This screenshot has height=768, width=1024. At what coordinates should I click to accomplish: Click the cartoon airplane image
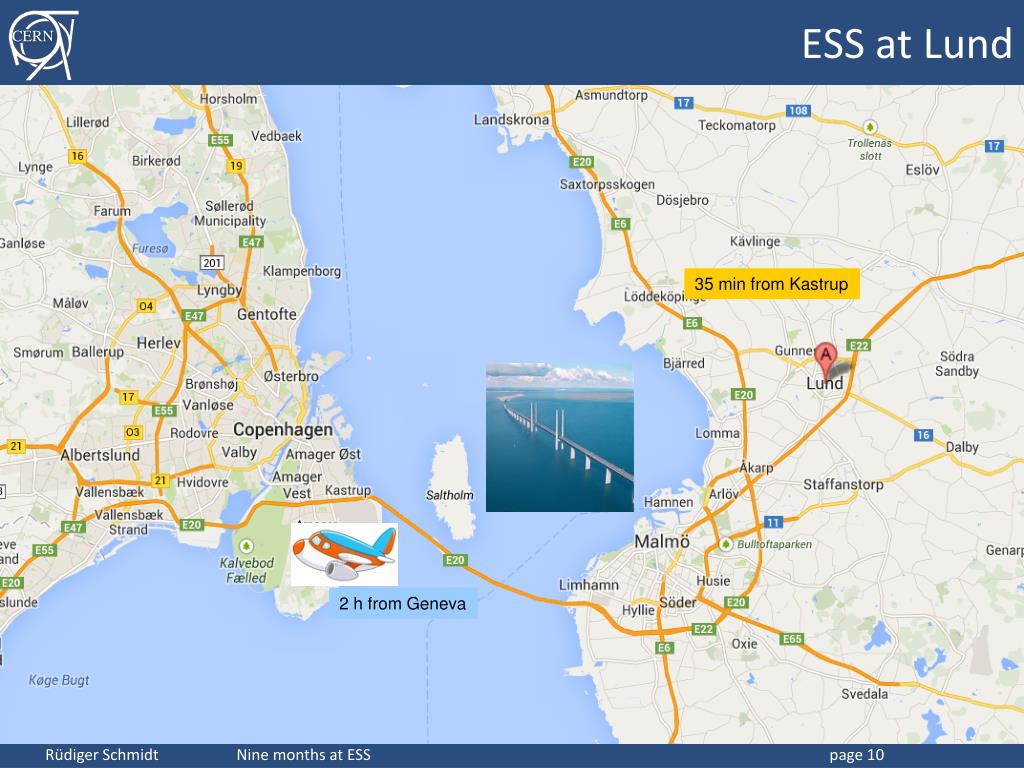[x=344, y=554]
